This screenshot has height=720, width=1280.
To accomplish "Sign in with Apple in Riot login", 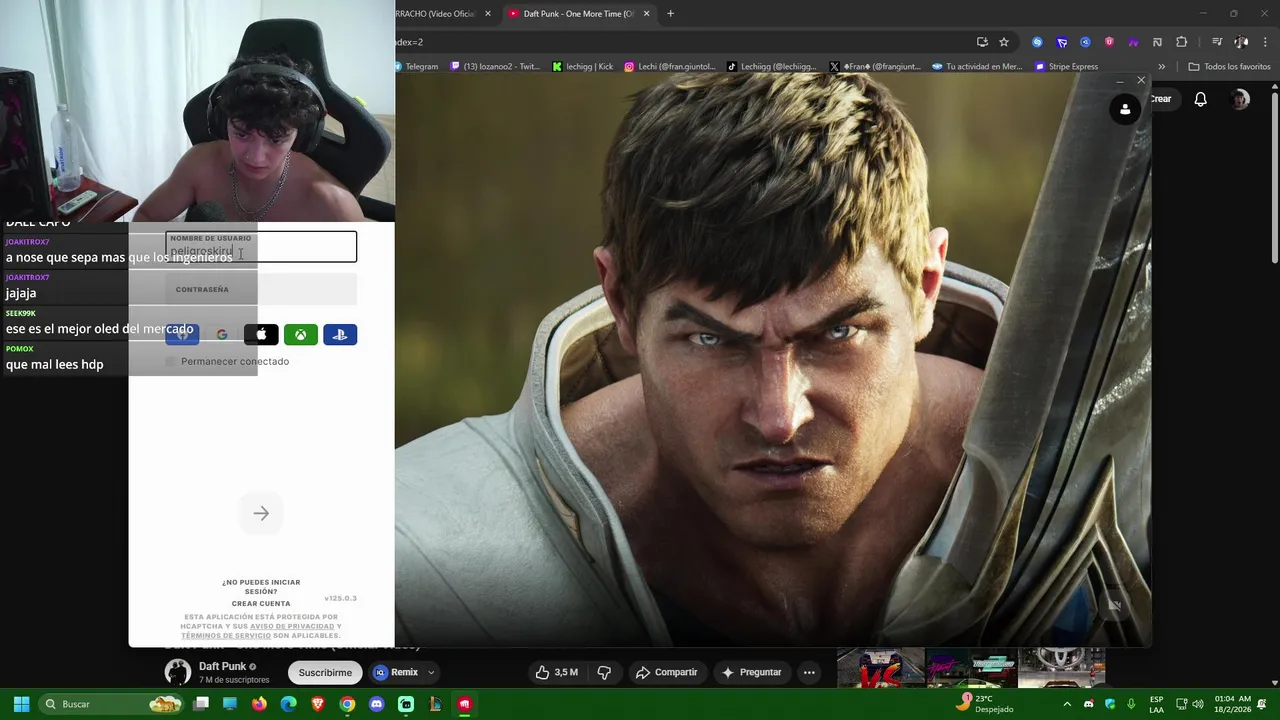I will [261, 335].
